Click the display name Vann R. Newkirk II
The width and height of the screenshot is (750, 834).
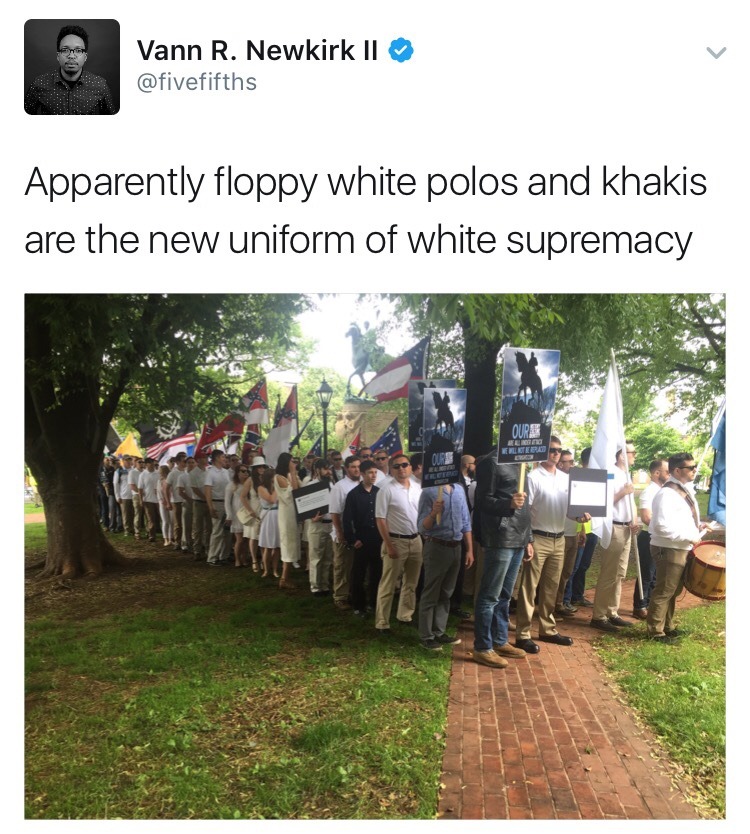pyautogui.click(x=257, y=51)
